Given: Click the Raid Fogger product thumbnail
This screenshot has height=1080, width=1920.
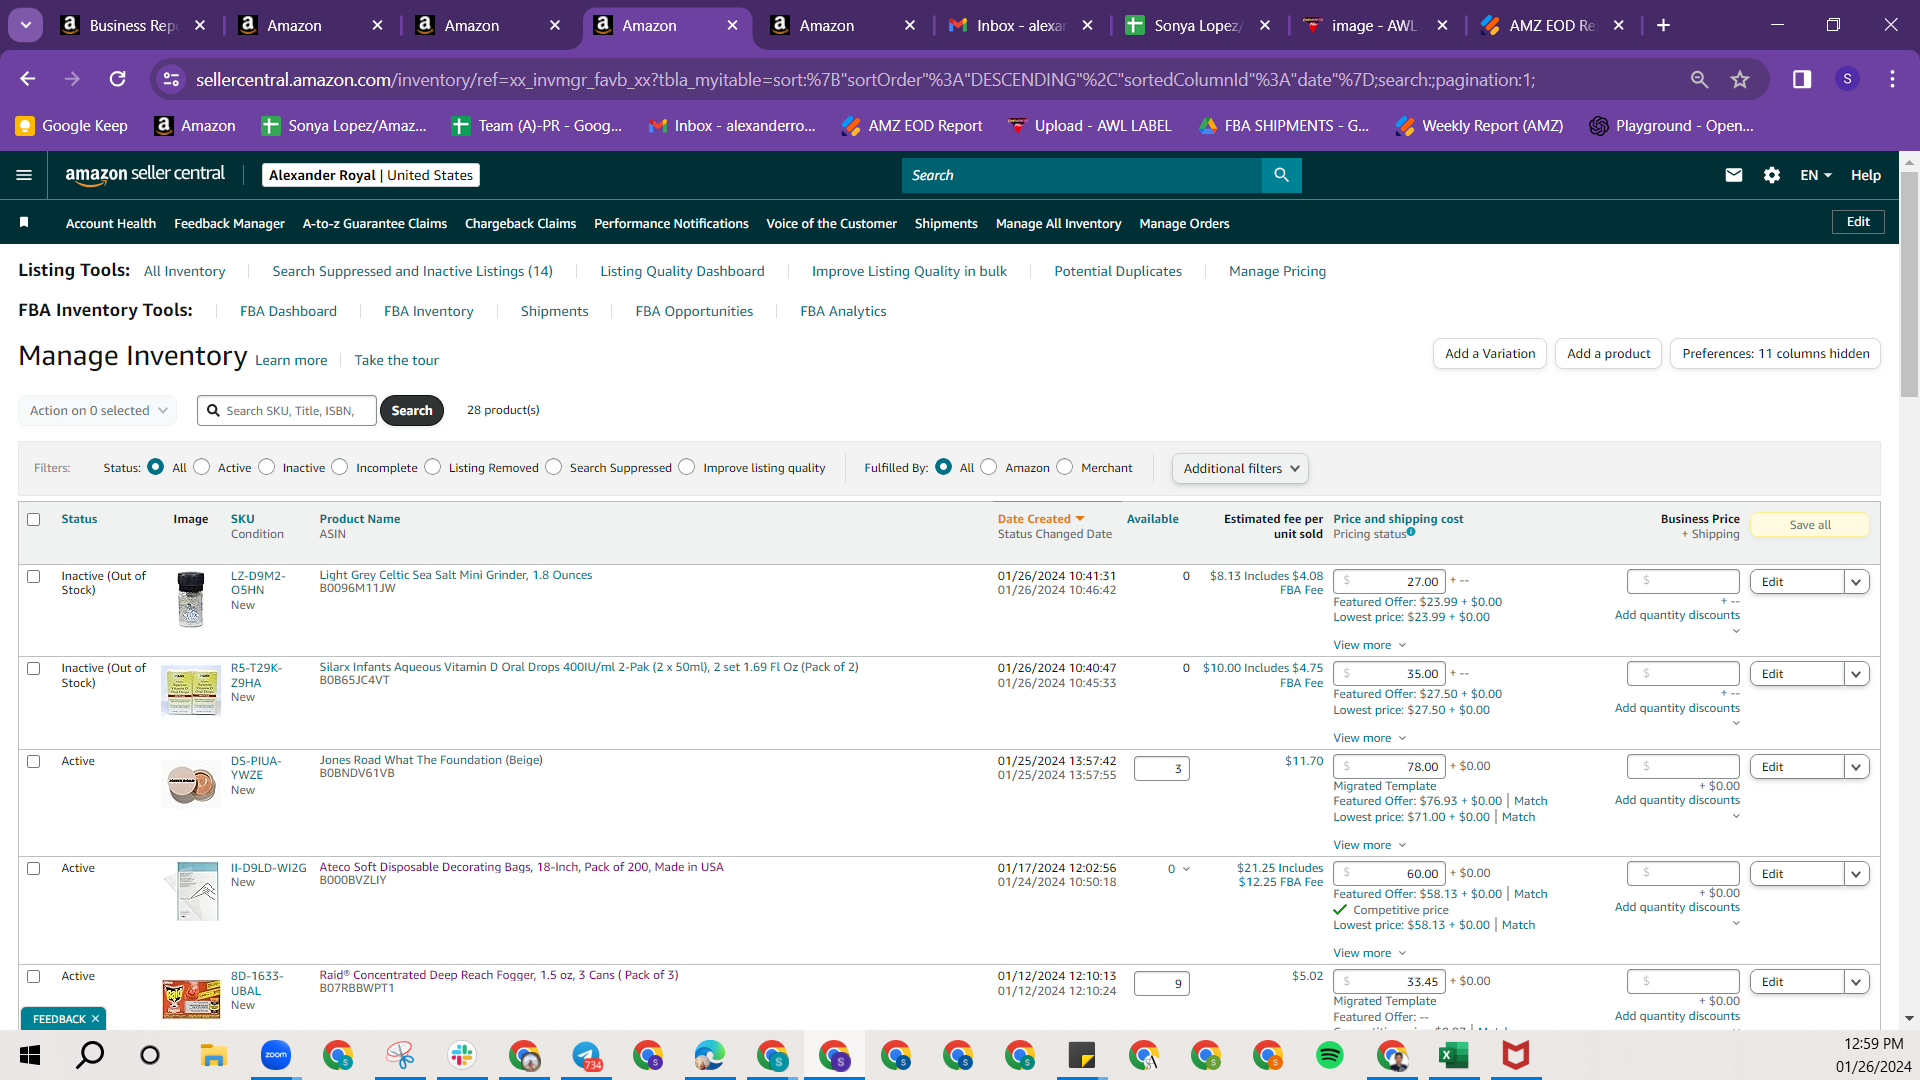Looking at the screenshot, I should click(191, 998).
